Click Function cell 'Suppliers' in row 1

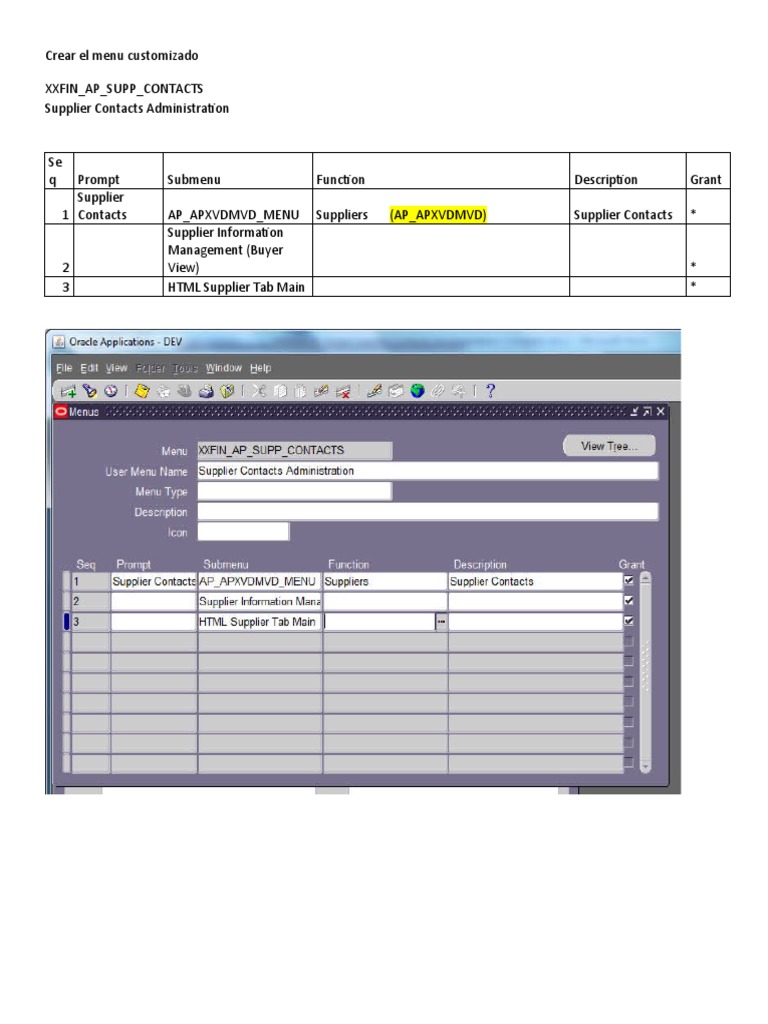click(x=385, y=581)
